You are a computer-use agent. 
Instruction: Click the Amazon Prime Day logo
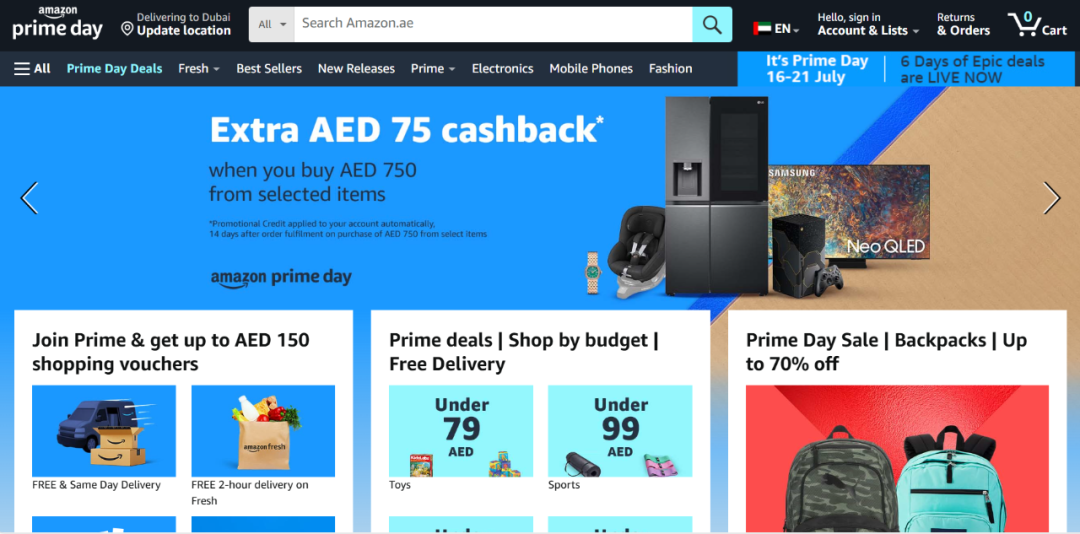57,23
